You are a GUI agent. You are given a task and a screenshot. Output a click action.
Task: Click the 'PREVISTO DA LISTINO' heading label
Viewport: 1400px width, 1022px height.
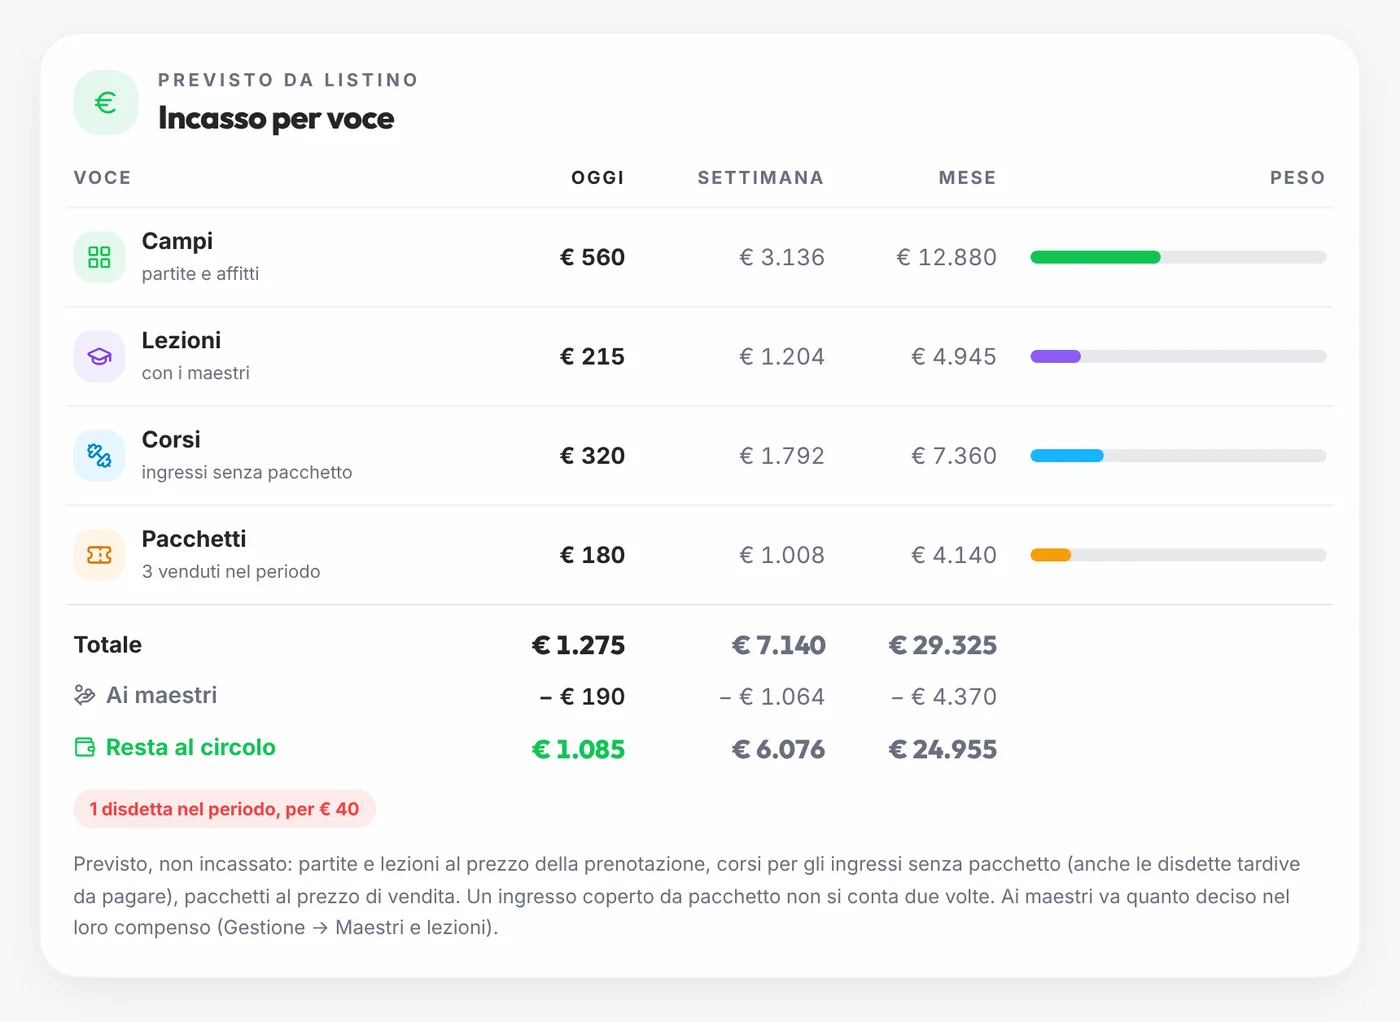click(x=288, y=80)
